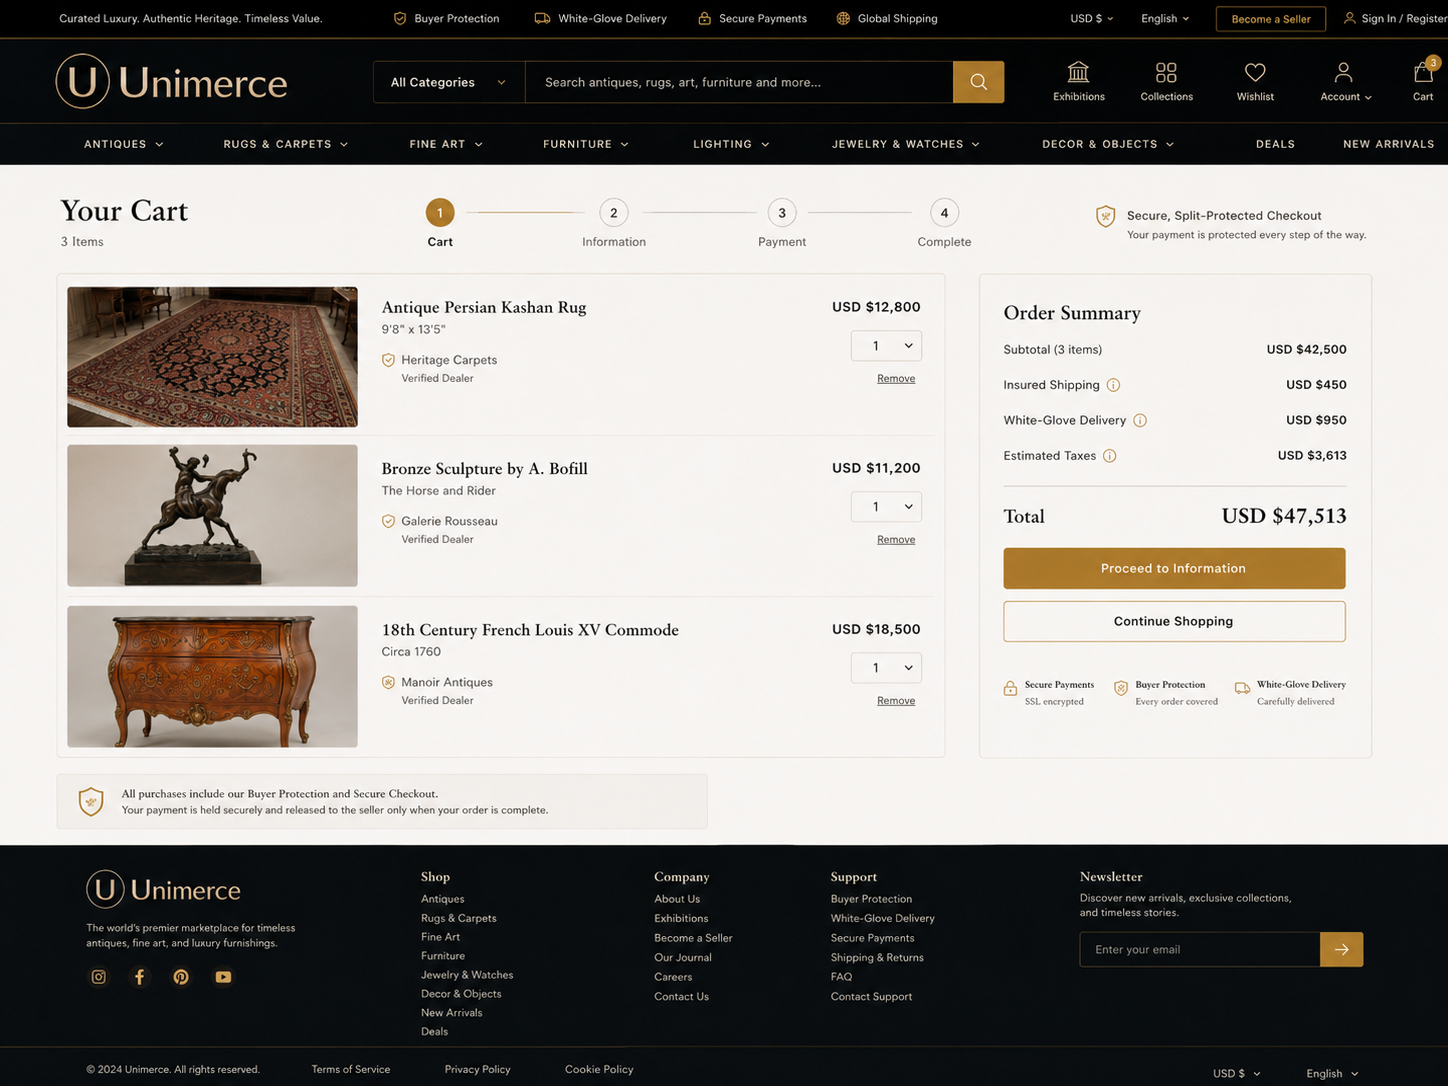This screenshot has width=1448, height=1086.
Task: Change quantity for Persian Kashan Rug
Action: (886, 346)
